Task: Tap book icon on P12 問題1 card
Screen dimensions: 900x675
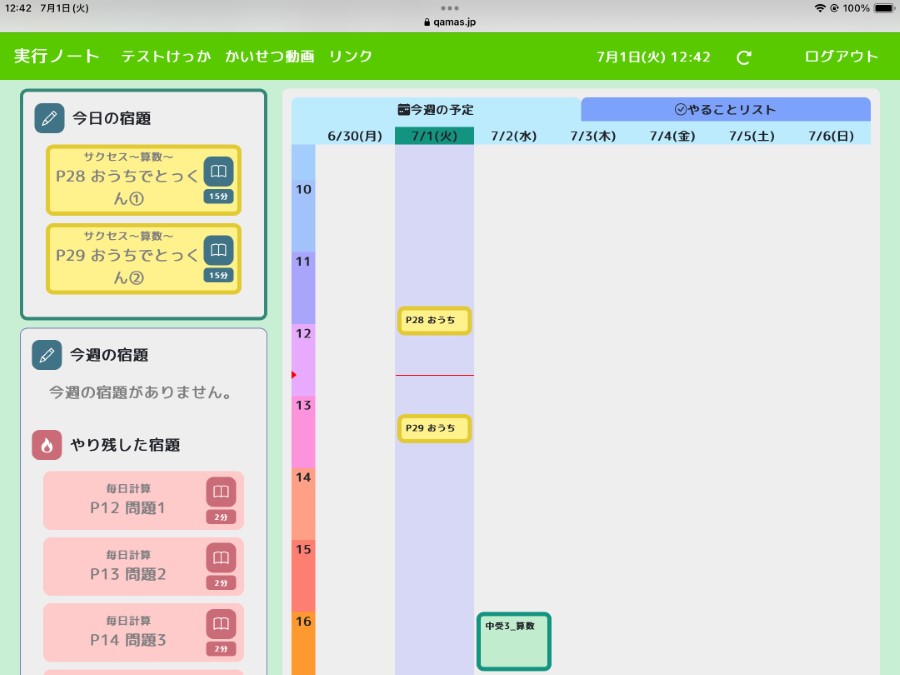Action: click(x=221, y=493)
